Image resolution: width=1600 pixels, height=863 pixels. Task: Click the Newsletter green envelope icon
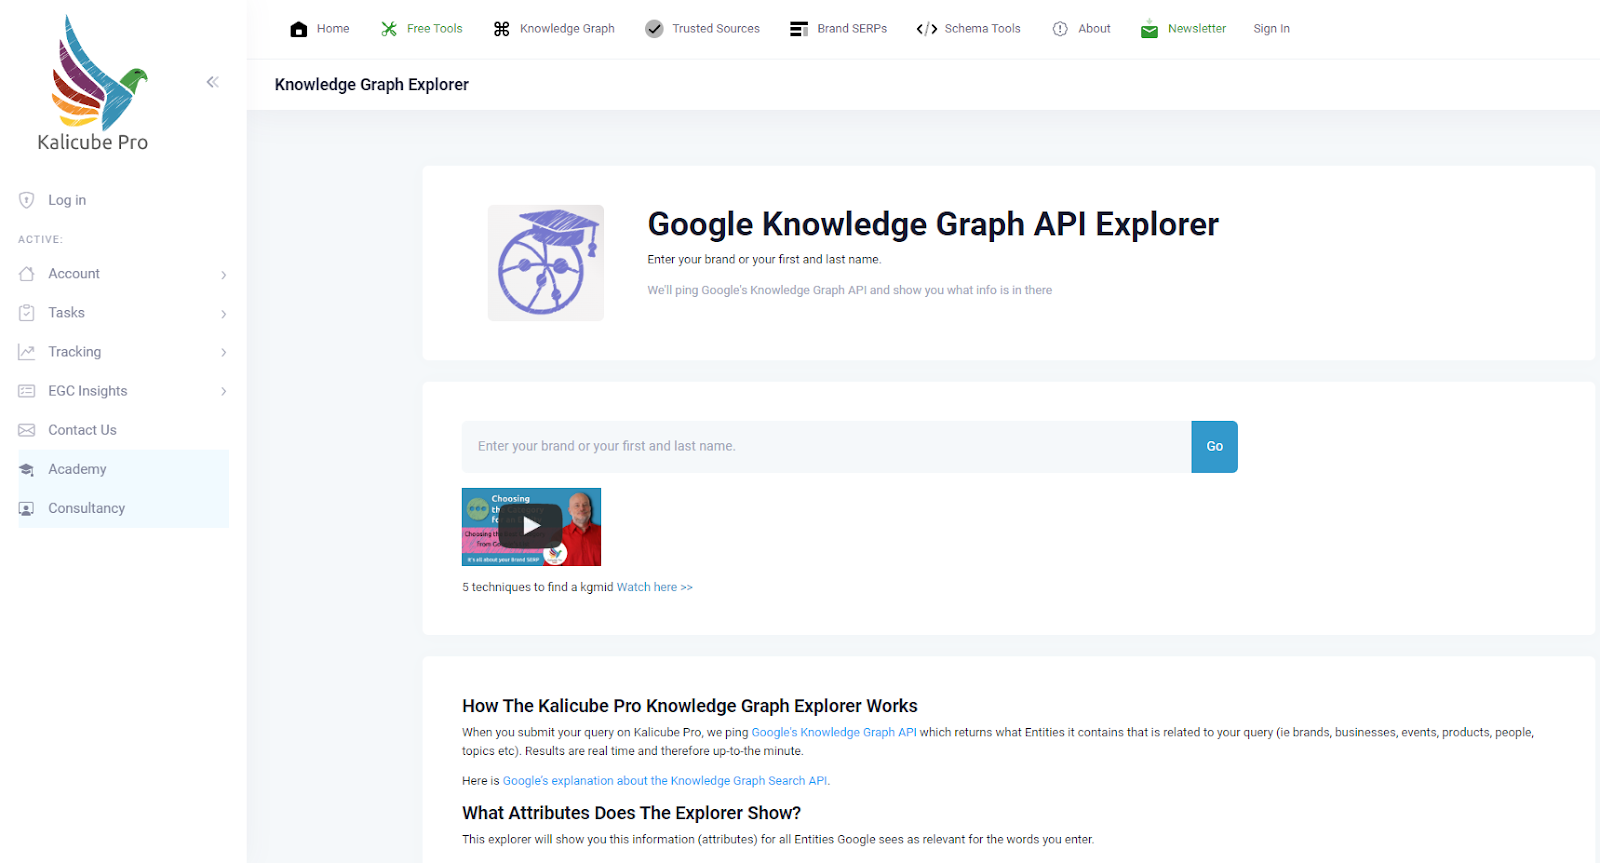[x=1149, y=29]
